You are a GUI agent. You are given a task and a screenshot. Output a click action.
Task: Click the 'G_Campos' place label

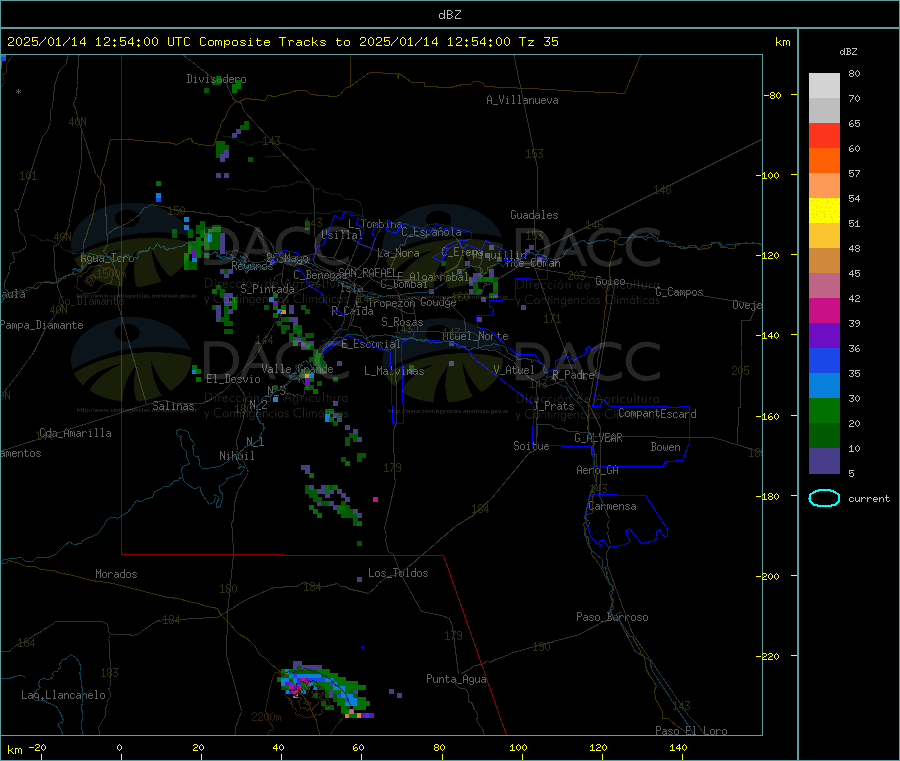tap(679, 292)
